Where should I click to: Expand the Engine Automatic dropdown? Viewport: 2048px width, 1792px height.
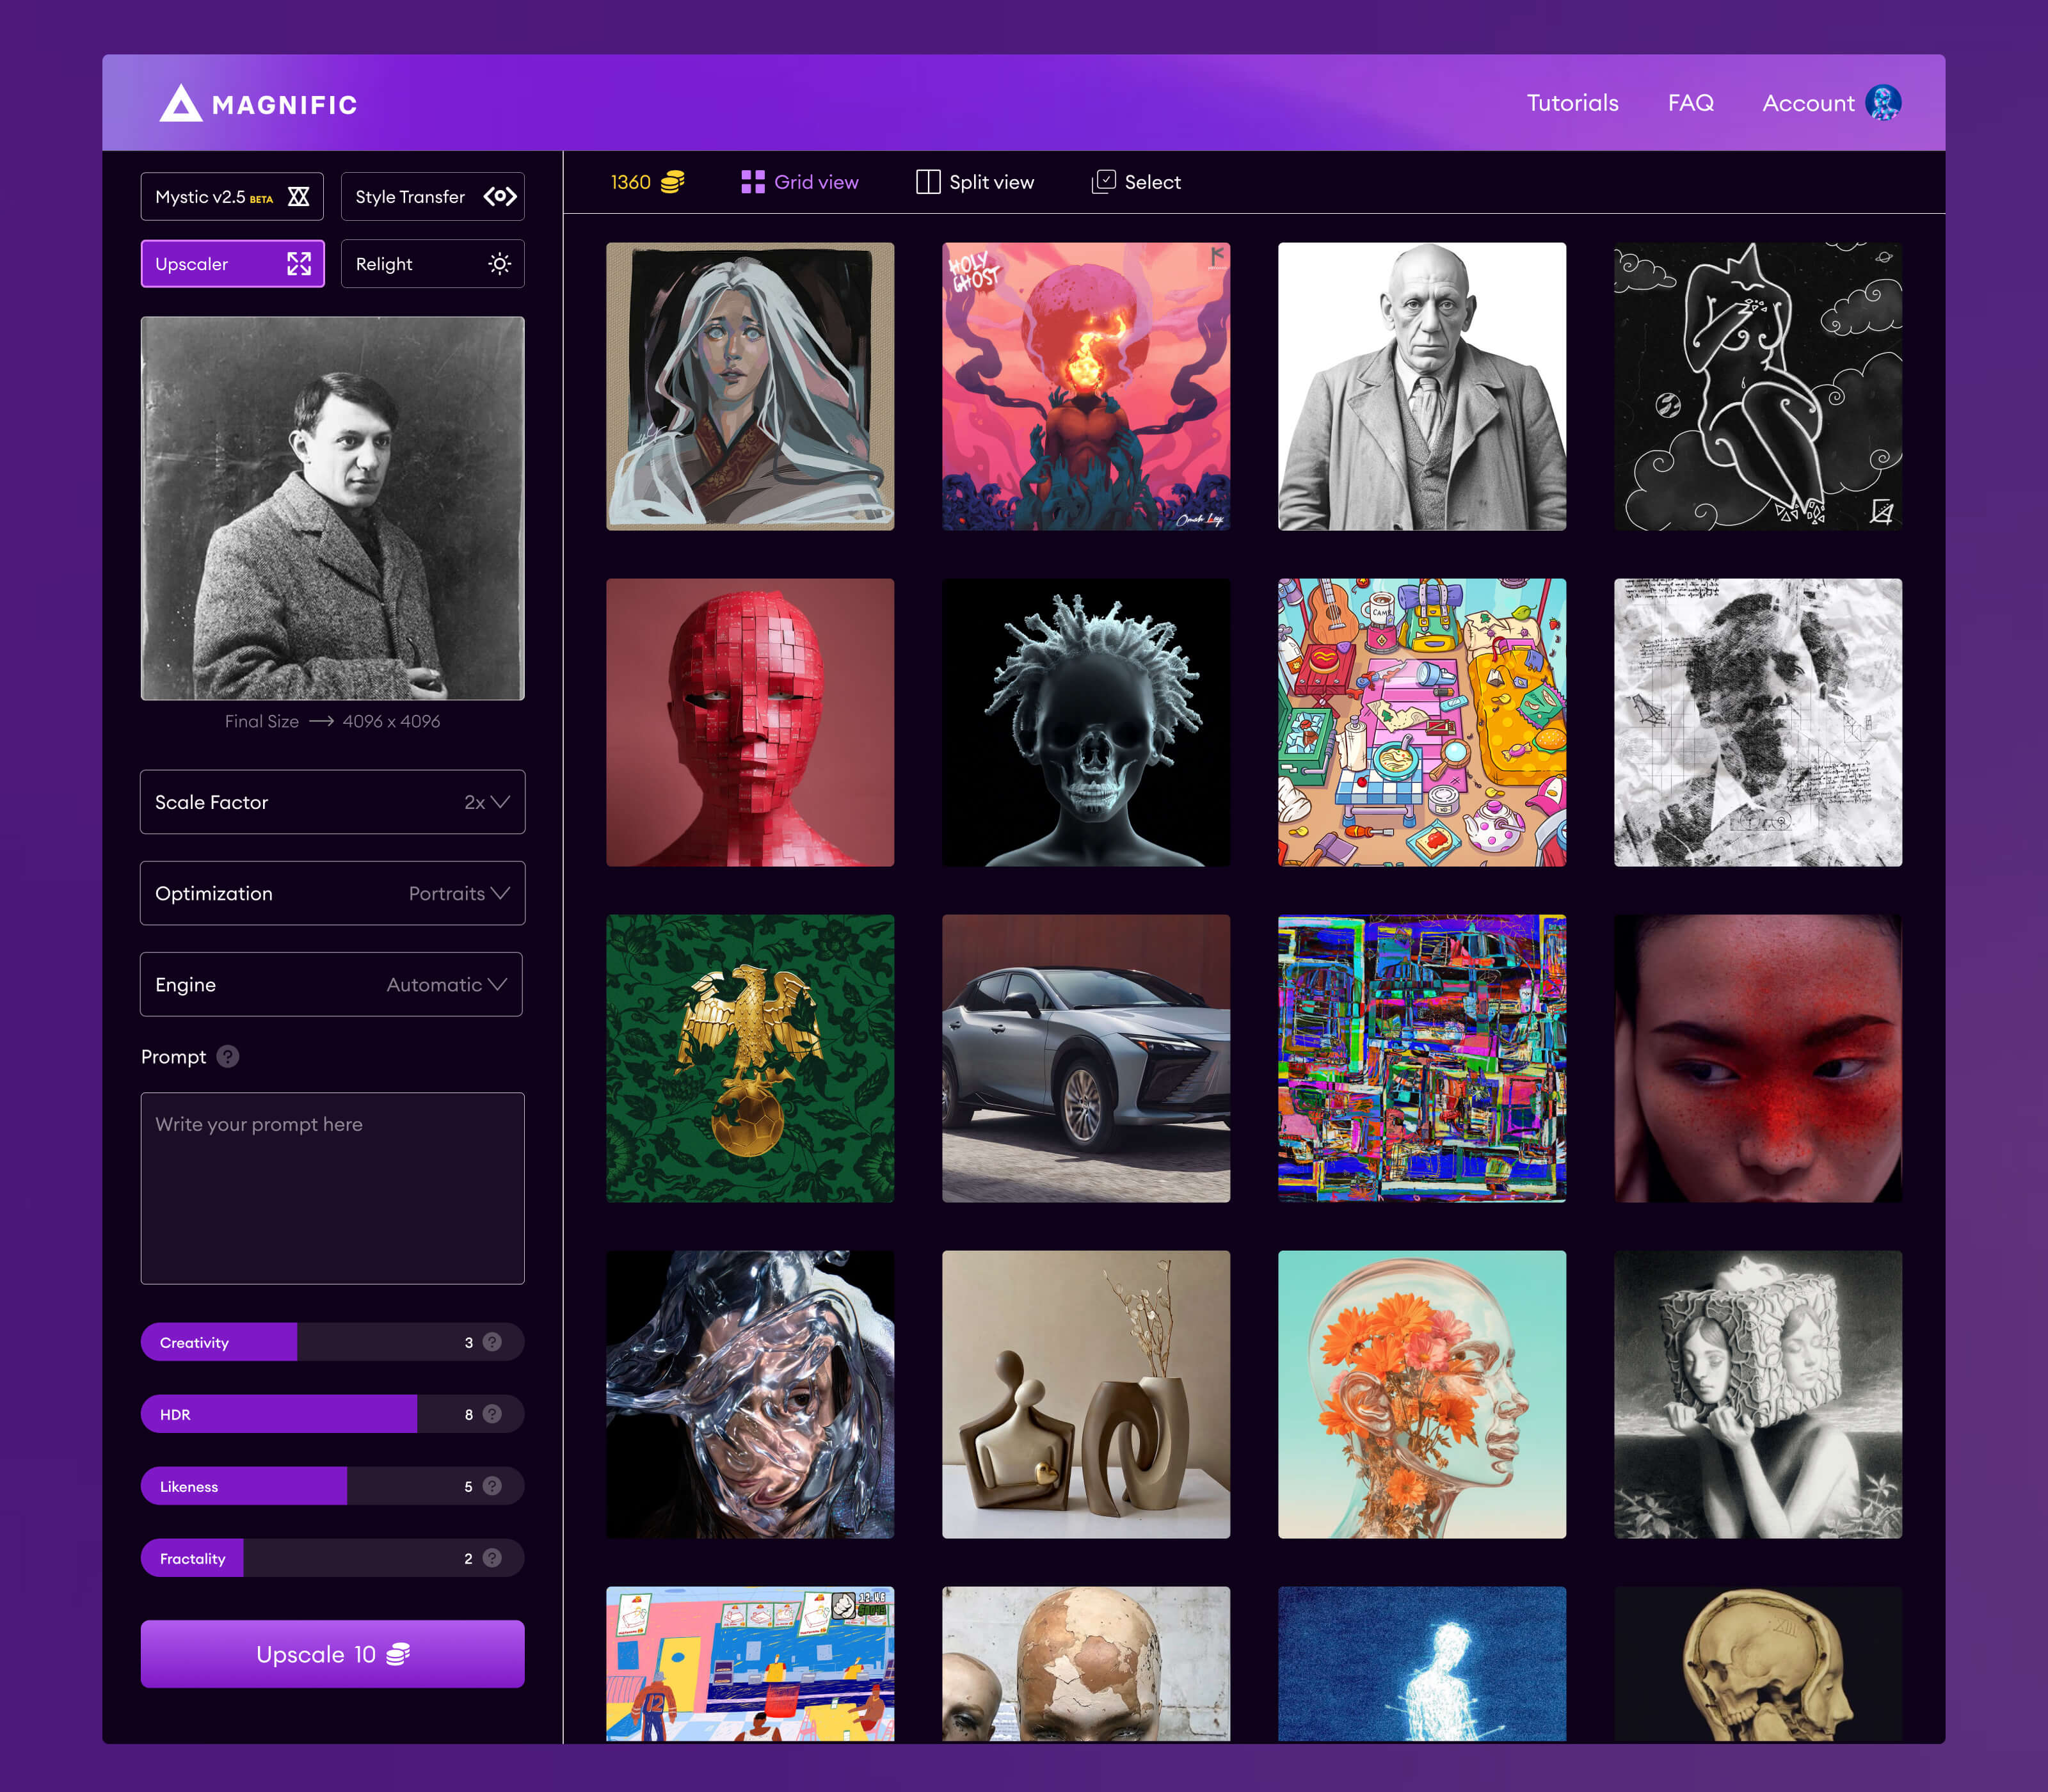coord(332,984)
